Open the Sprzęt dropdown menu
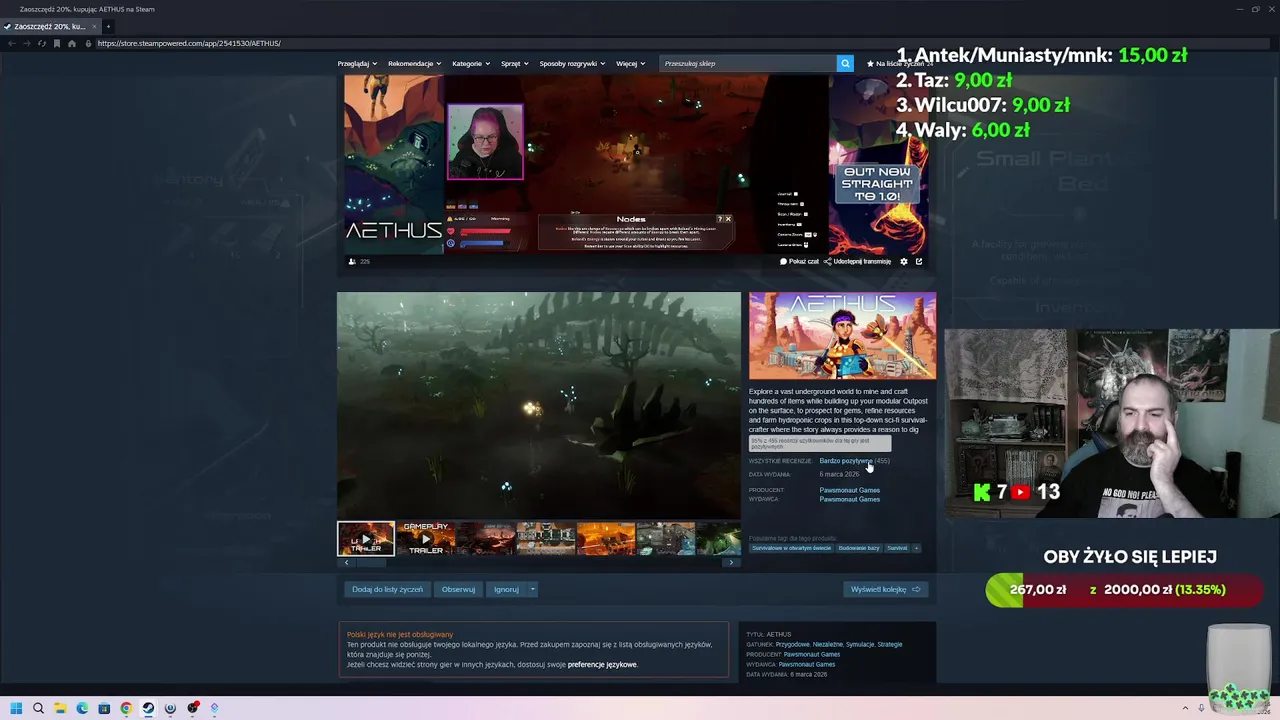 tap(515, 63)
